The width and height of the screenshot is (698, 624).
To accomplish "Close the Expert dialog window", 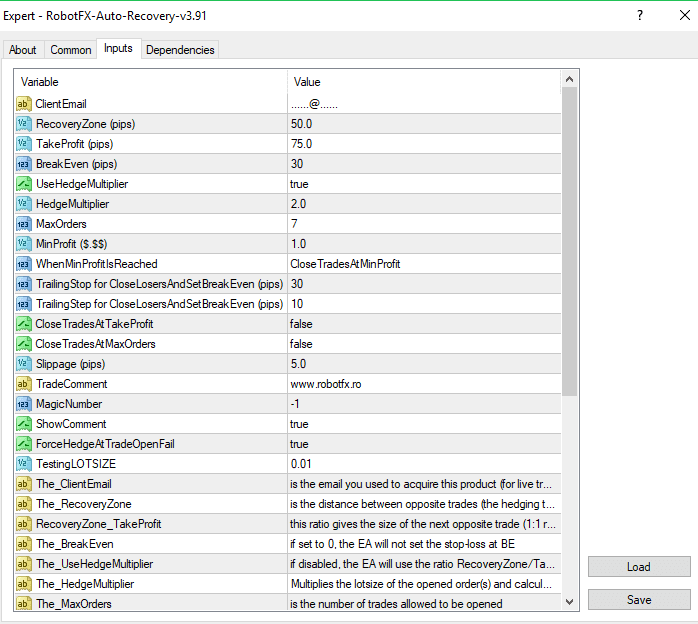I will coord(685,16).
